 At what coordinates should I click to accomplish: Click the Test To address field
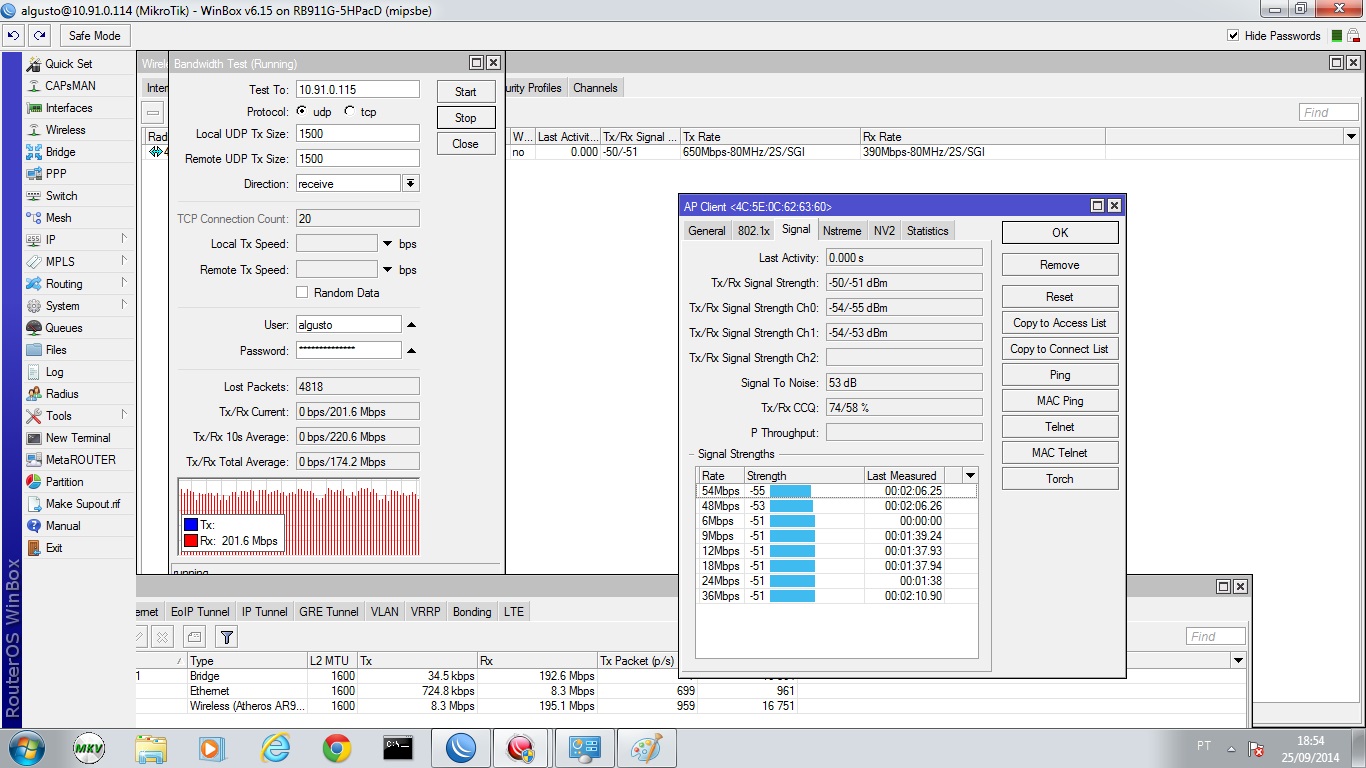point(357,90)
